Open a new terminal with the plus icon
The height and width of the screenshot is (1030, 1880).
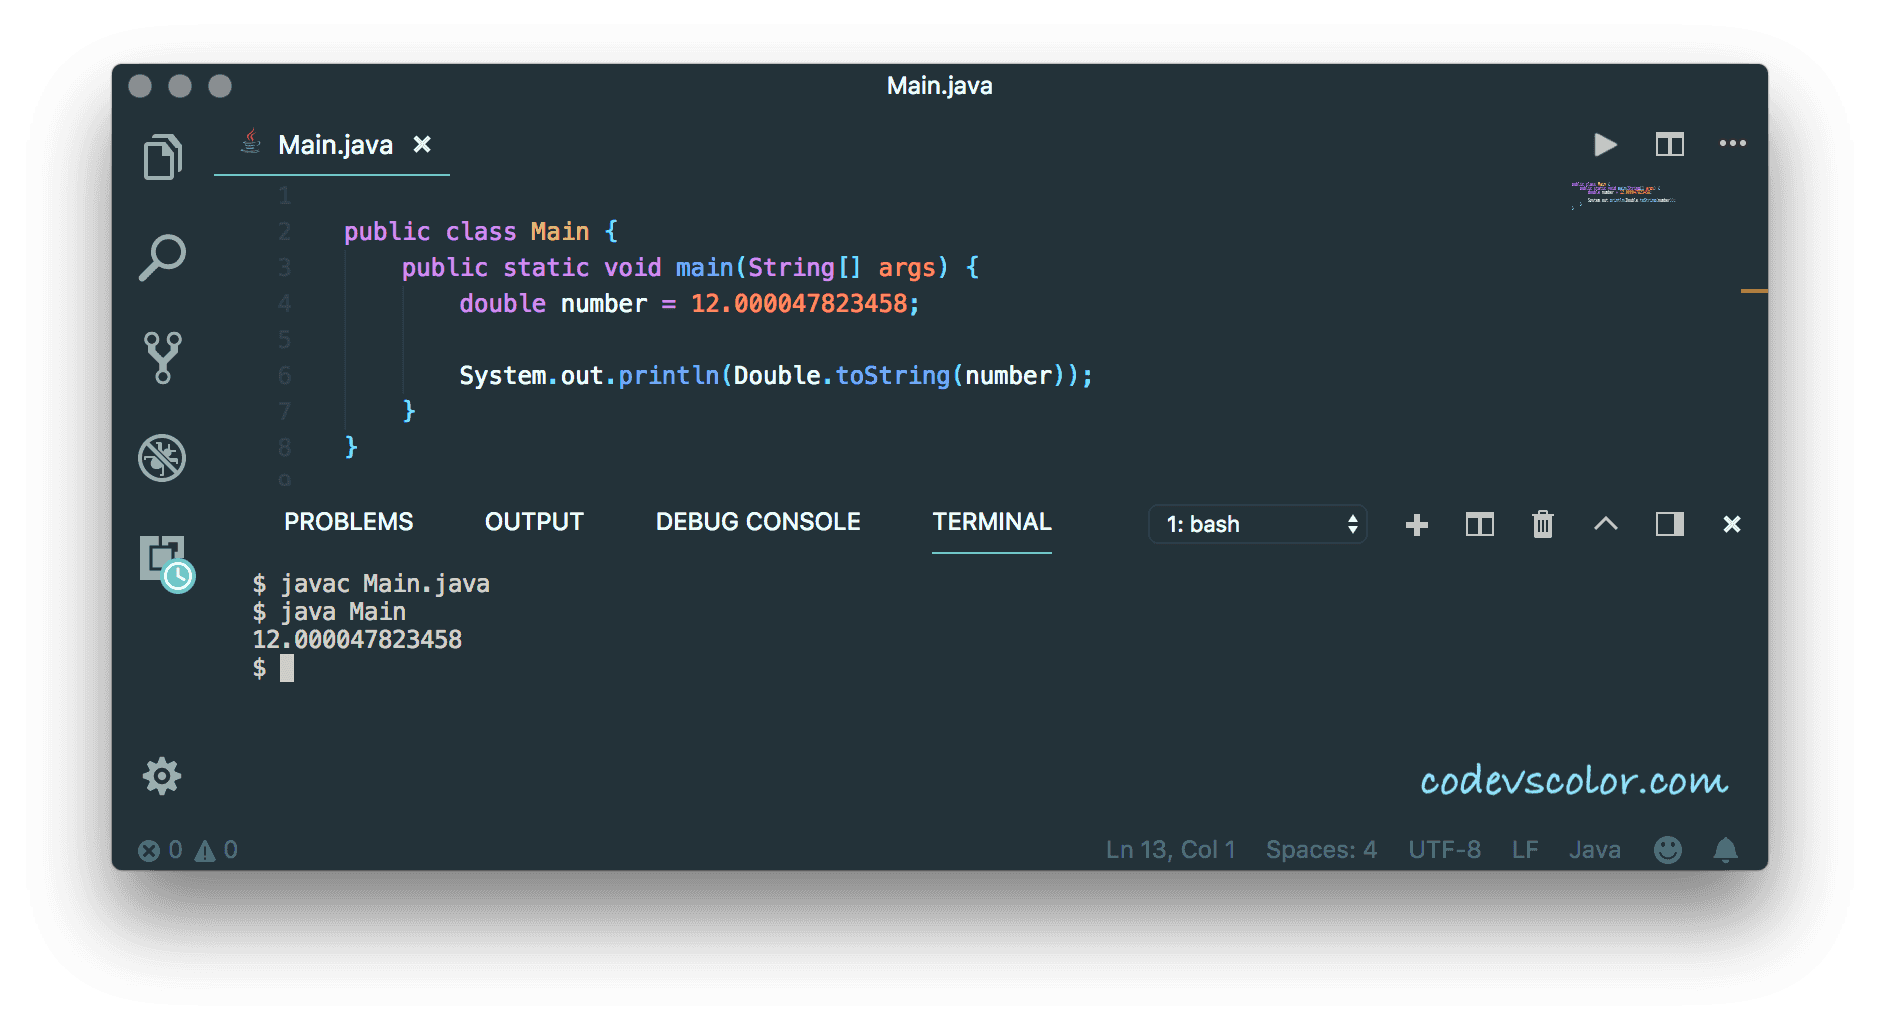(x=1416, y=524)
